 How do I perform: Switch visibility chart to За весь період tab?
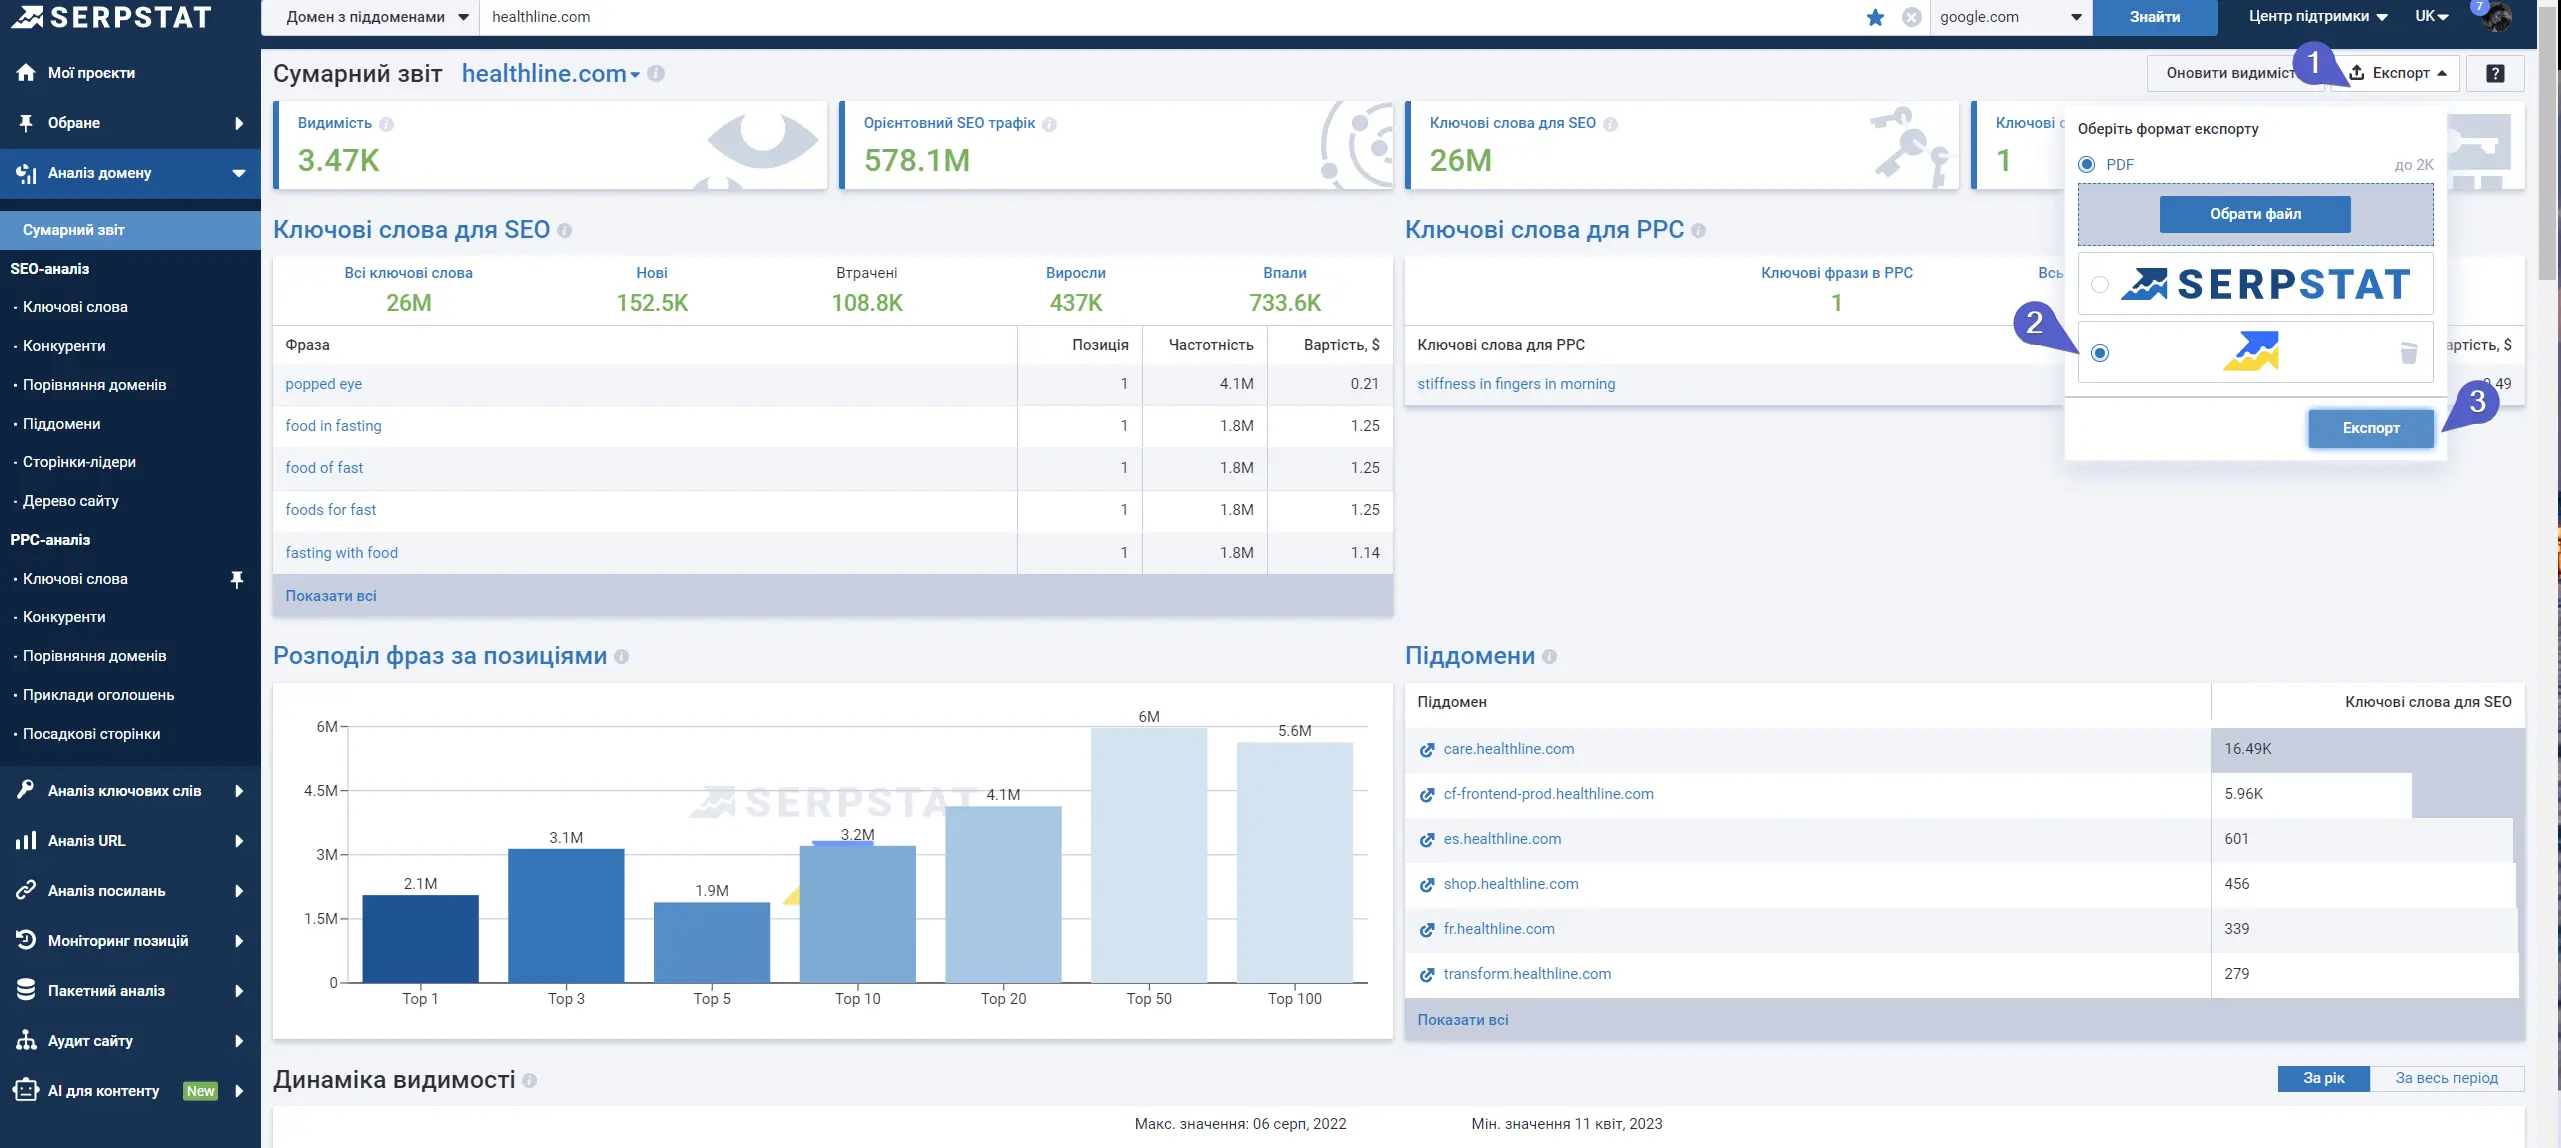(2446, 1078)
